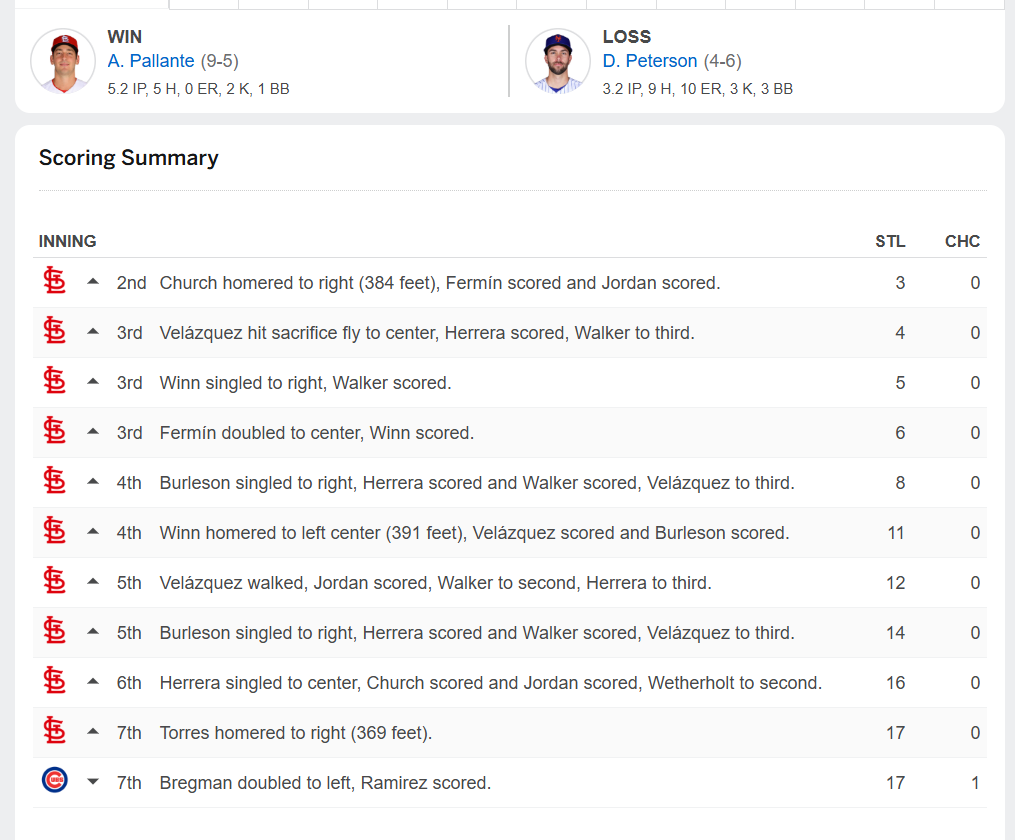Viewport: 1015px width, 840px height.
Task: Click the Cardinals logo beside the Winn homer row
Action: coord(54,531)
